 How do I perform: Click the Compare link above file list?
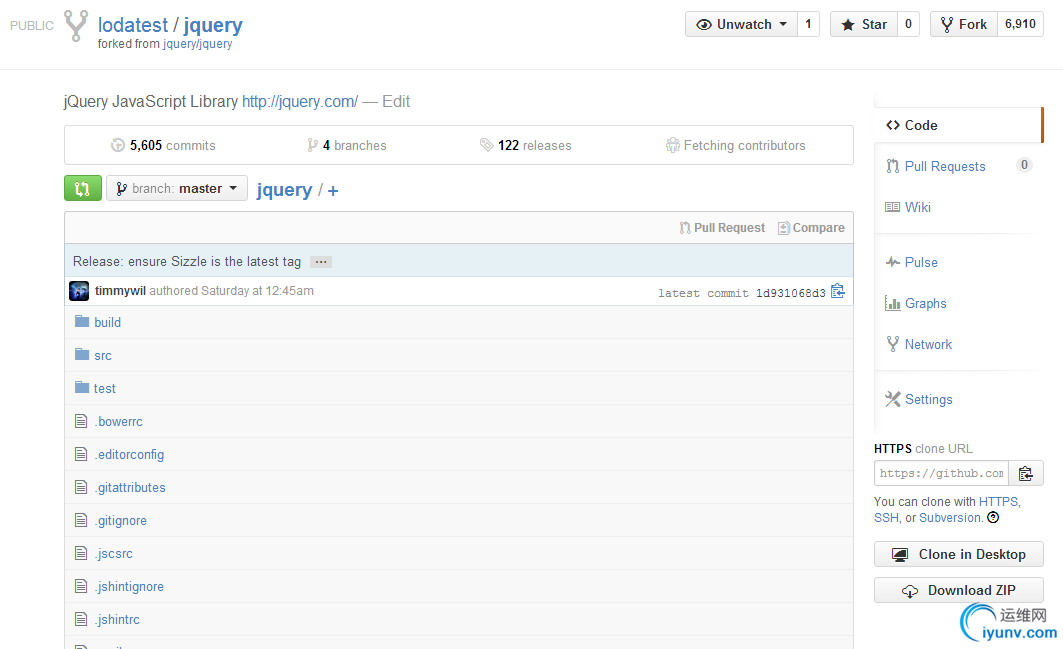click(x=811, y=228)
